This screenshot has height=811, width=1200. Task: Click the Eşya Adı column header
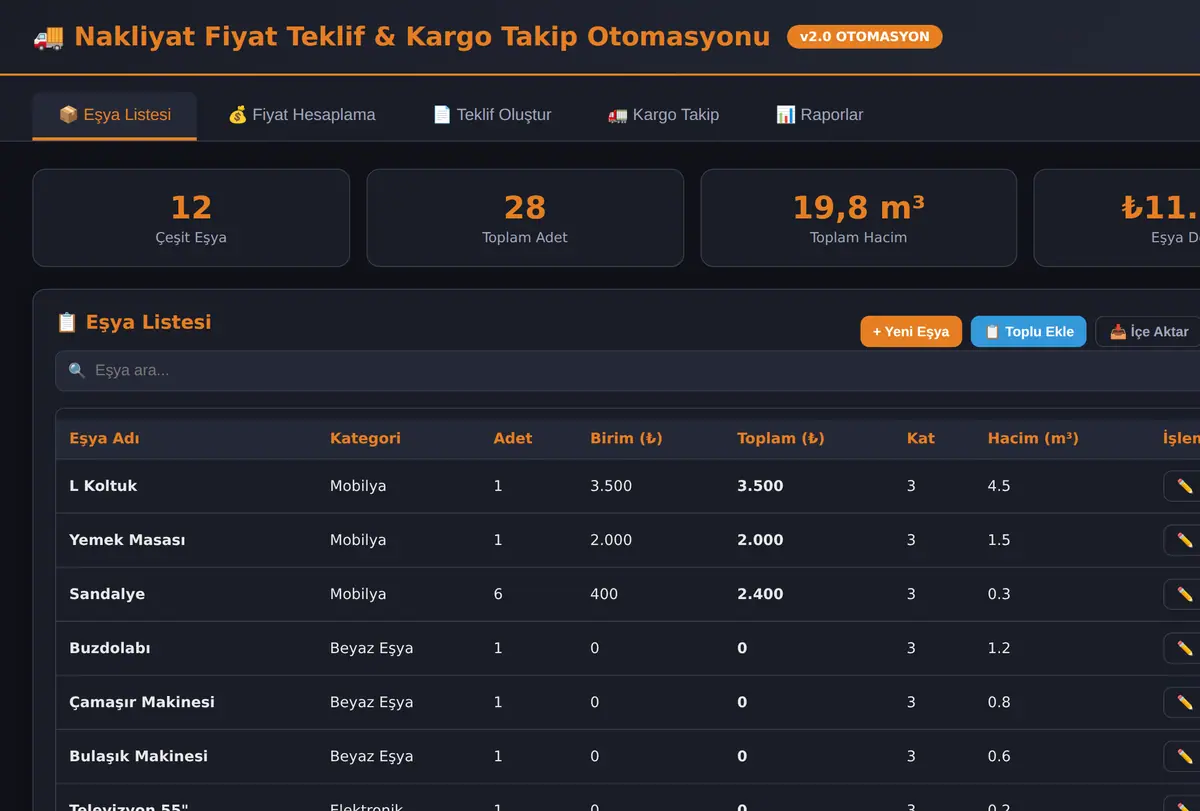coord(104,439)
